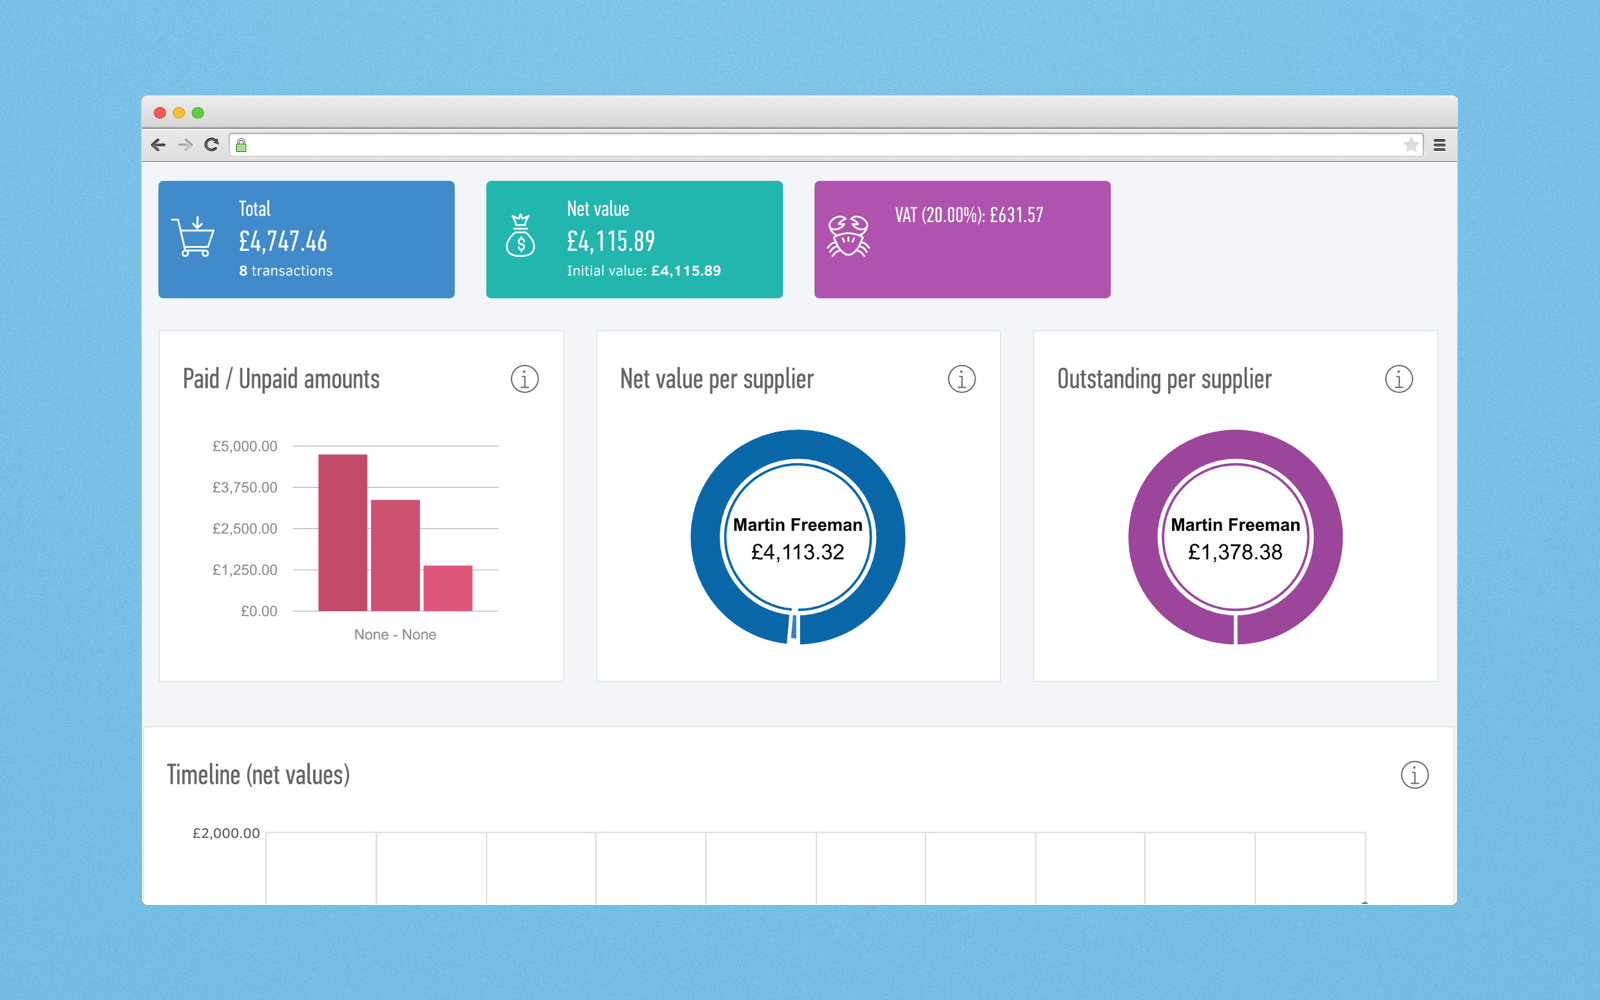Open info for Paid / Unpaid amounts

525,379
